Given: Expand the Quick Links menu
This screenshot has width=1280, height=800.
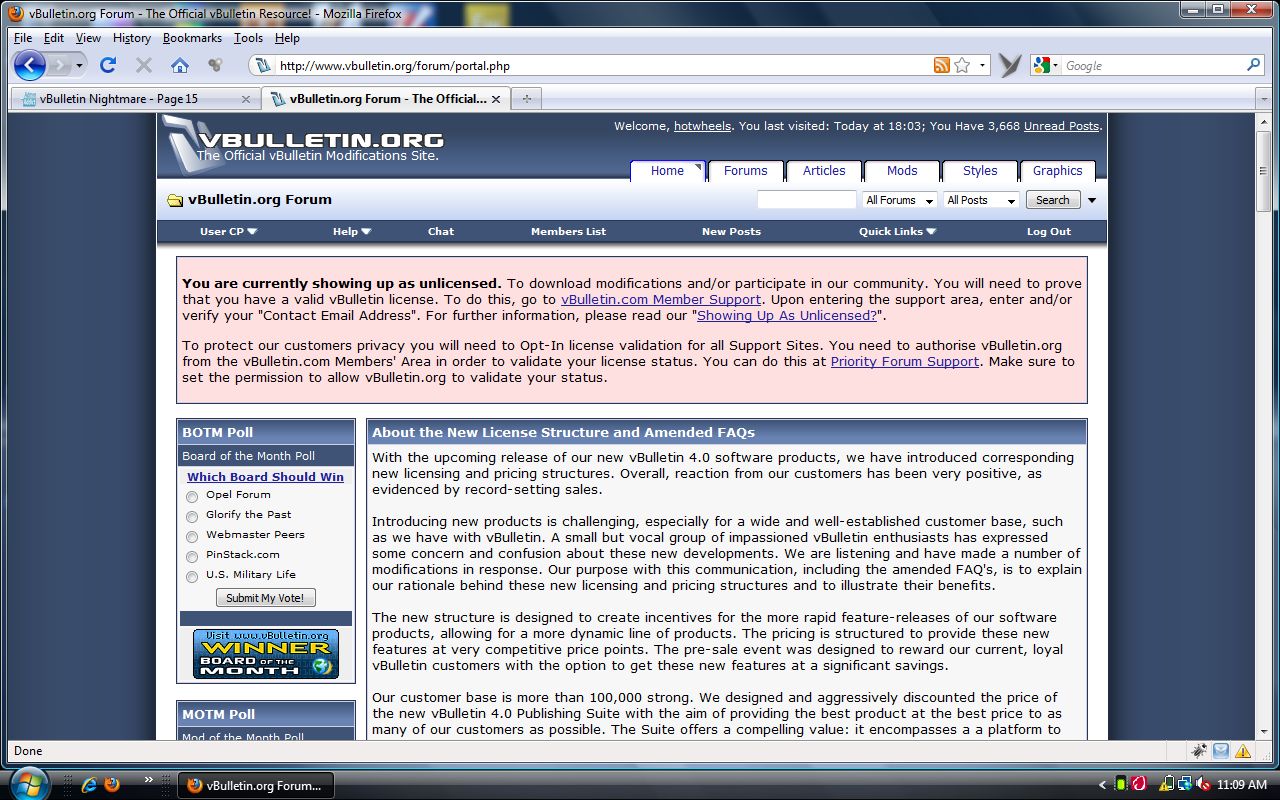Looking at the screenshot, I should 898,231.
